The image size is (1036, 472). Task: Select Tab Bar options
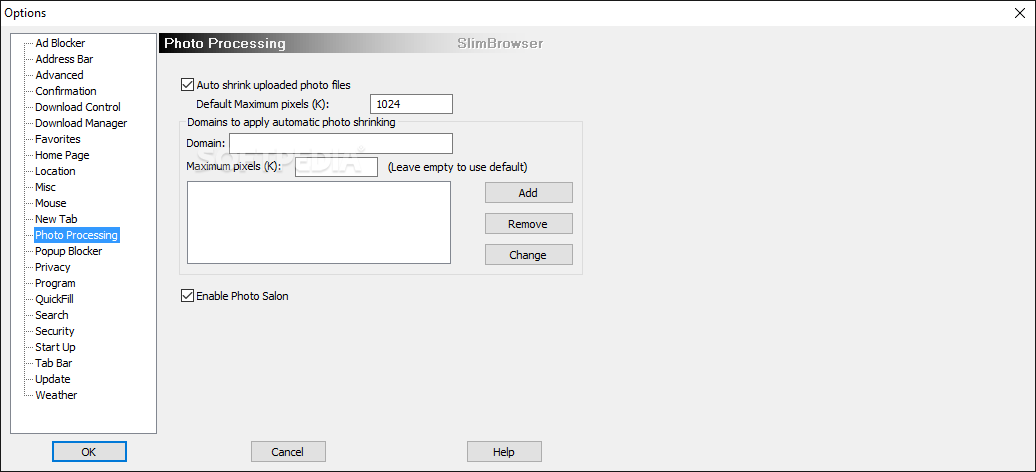pyautogui.click(x=54, y=363)
